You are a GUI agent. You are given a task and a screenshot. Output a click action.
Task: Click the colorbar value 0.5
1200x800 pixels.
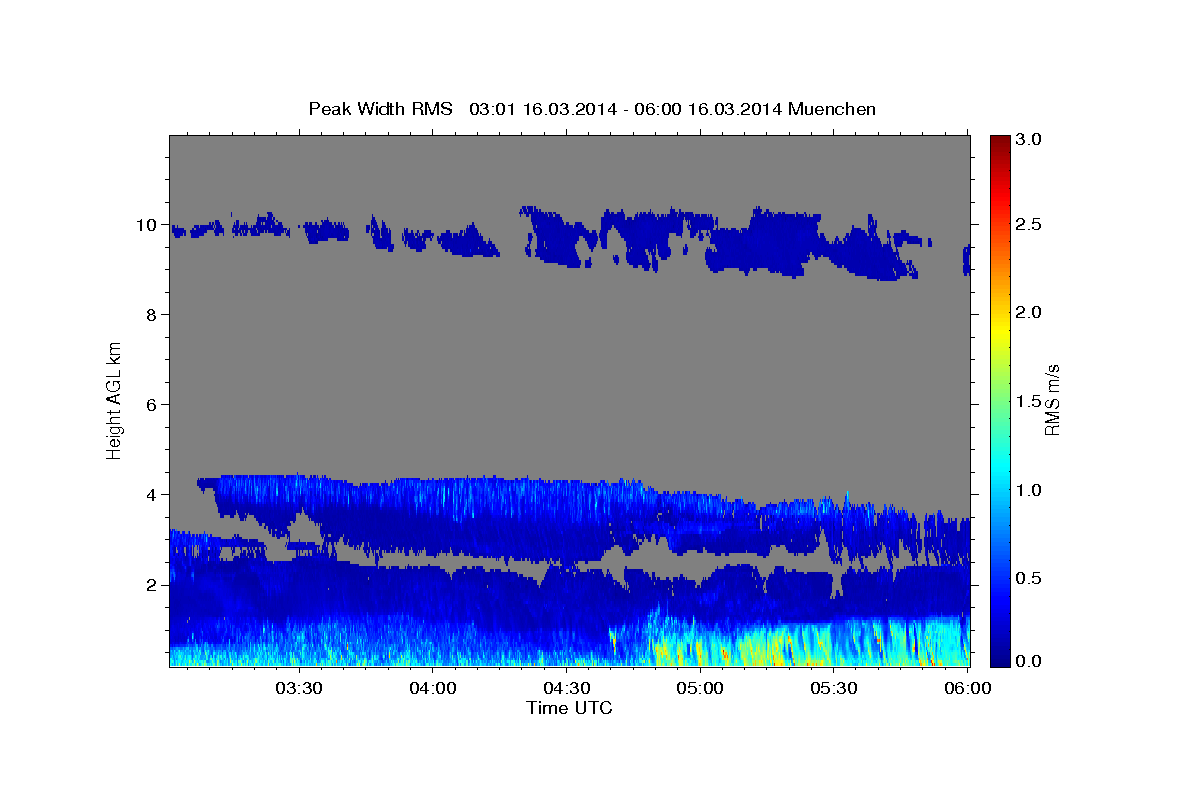(x=1030, y=579)
